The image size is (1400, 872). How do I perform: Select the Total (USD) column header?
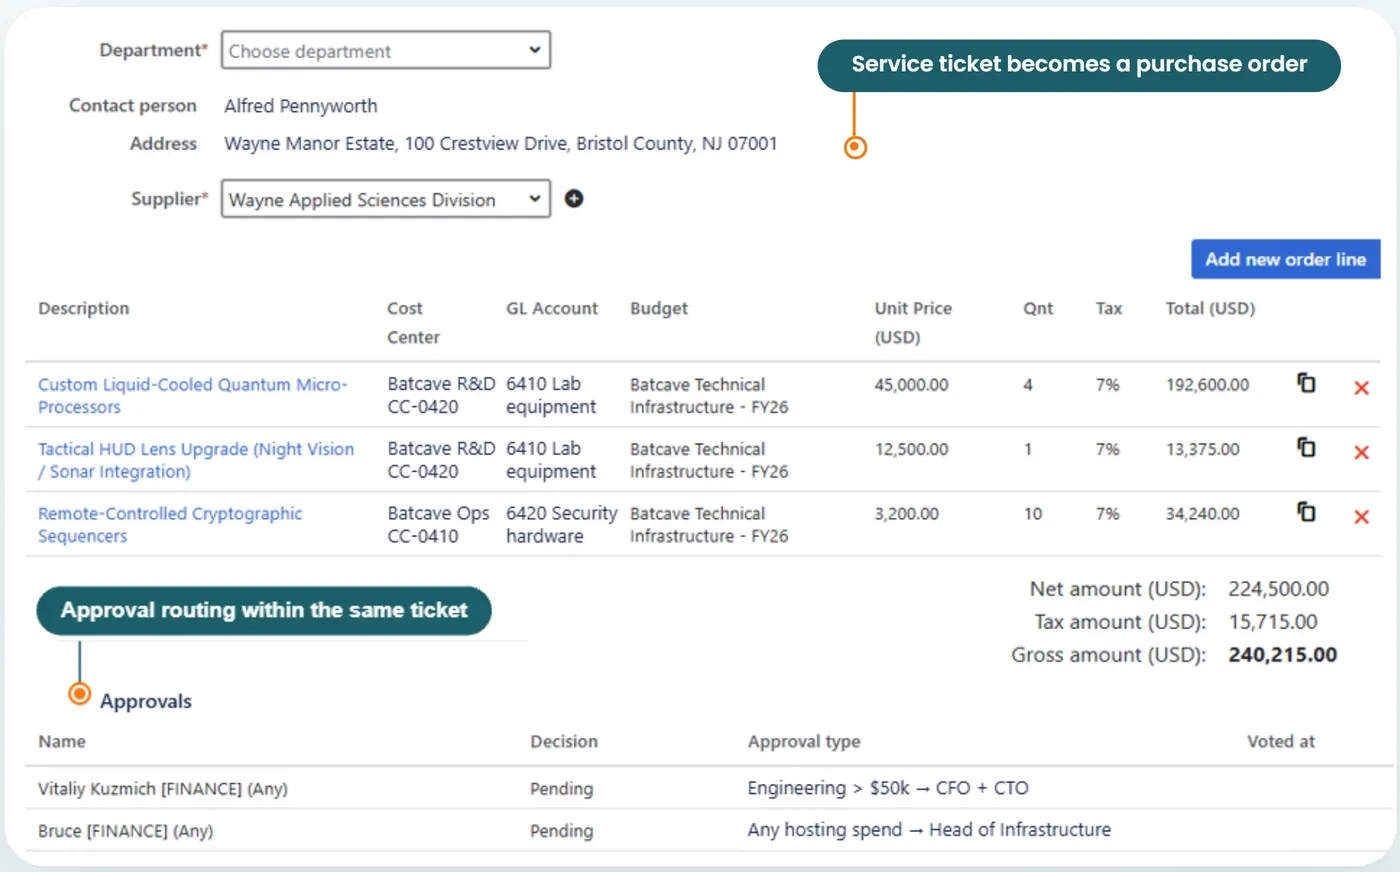(1210, 309)
